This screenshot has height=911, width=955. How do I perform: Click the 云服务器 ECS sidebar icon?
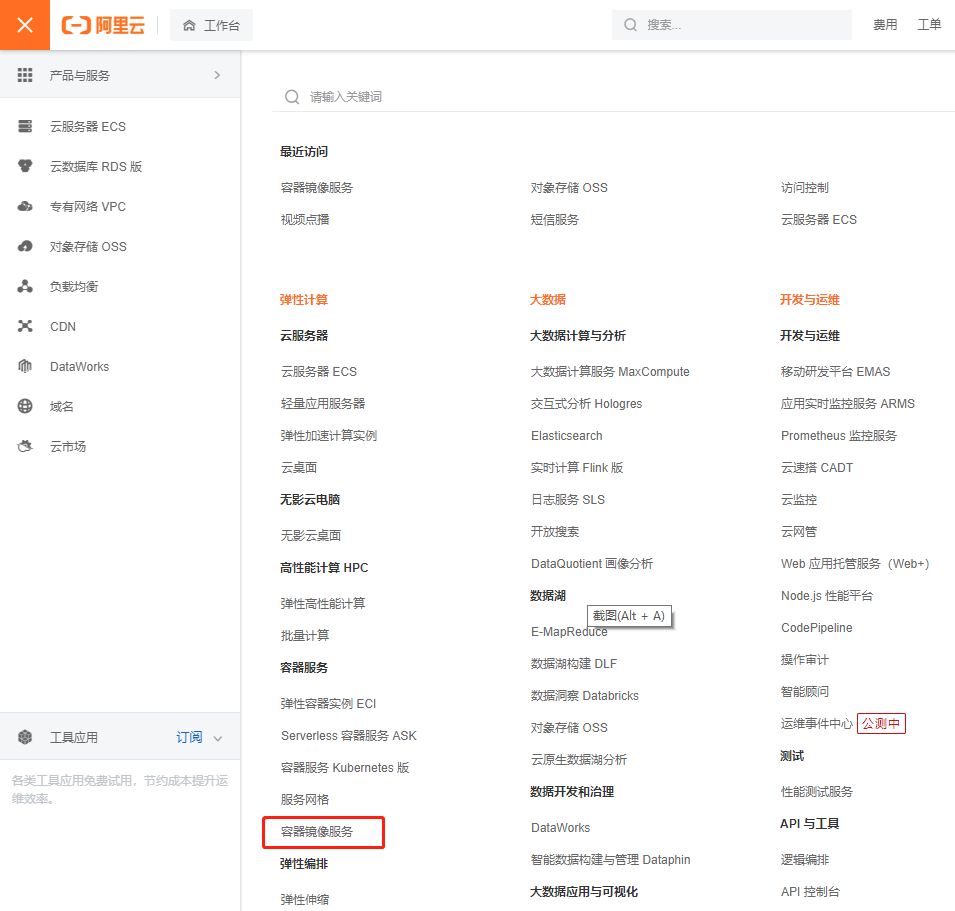click(x=25, y=126)
